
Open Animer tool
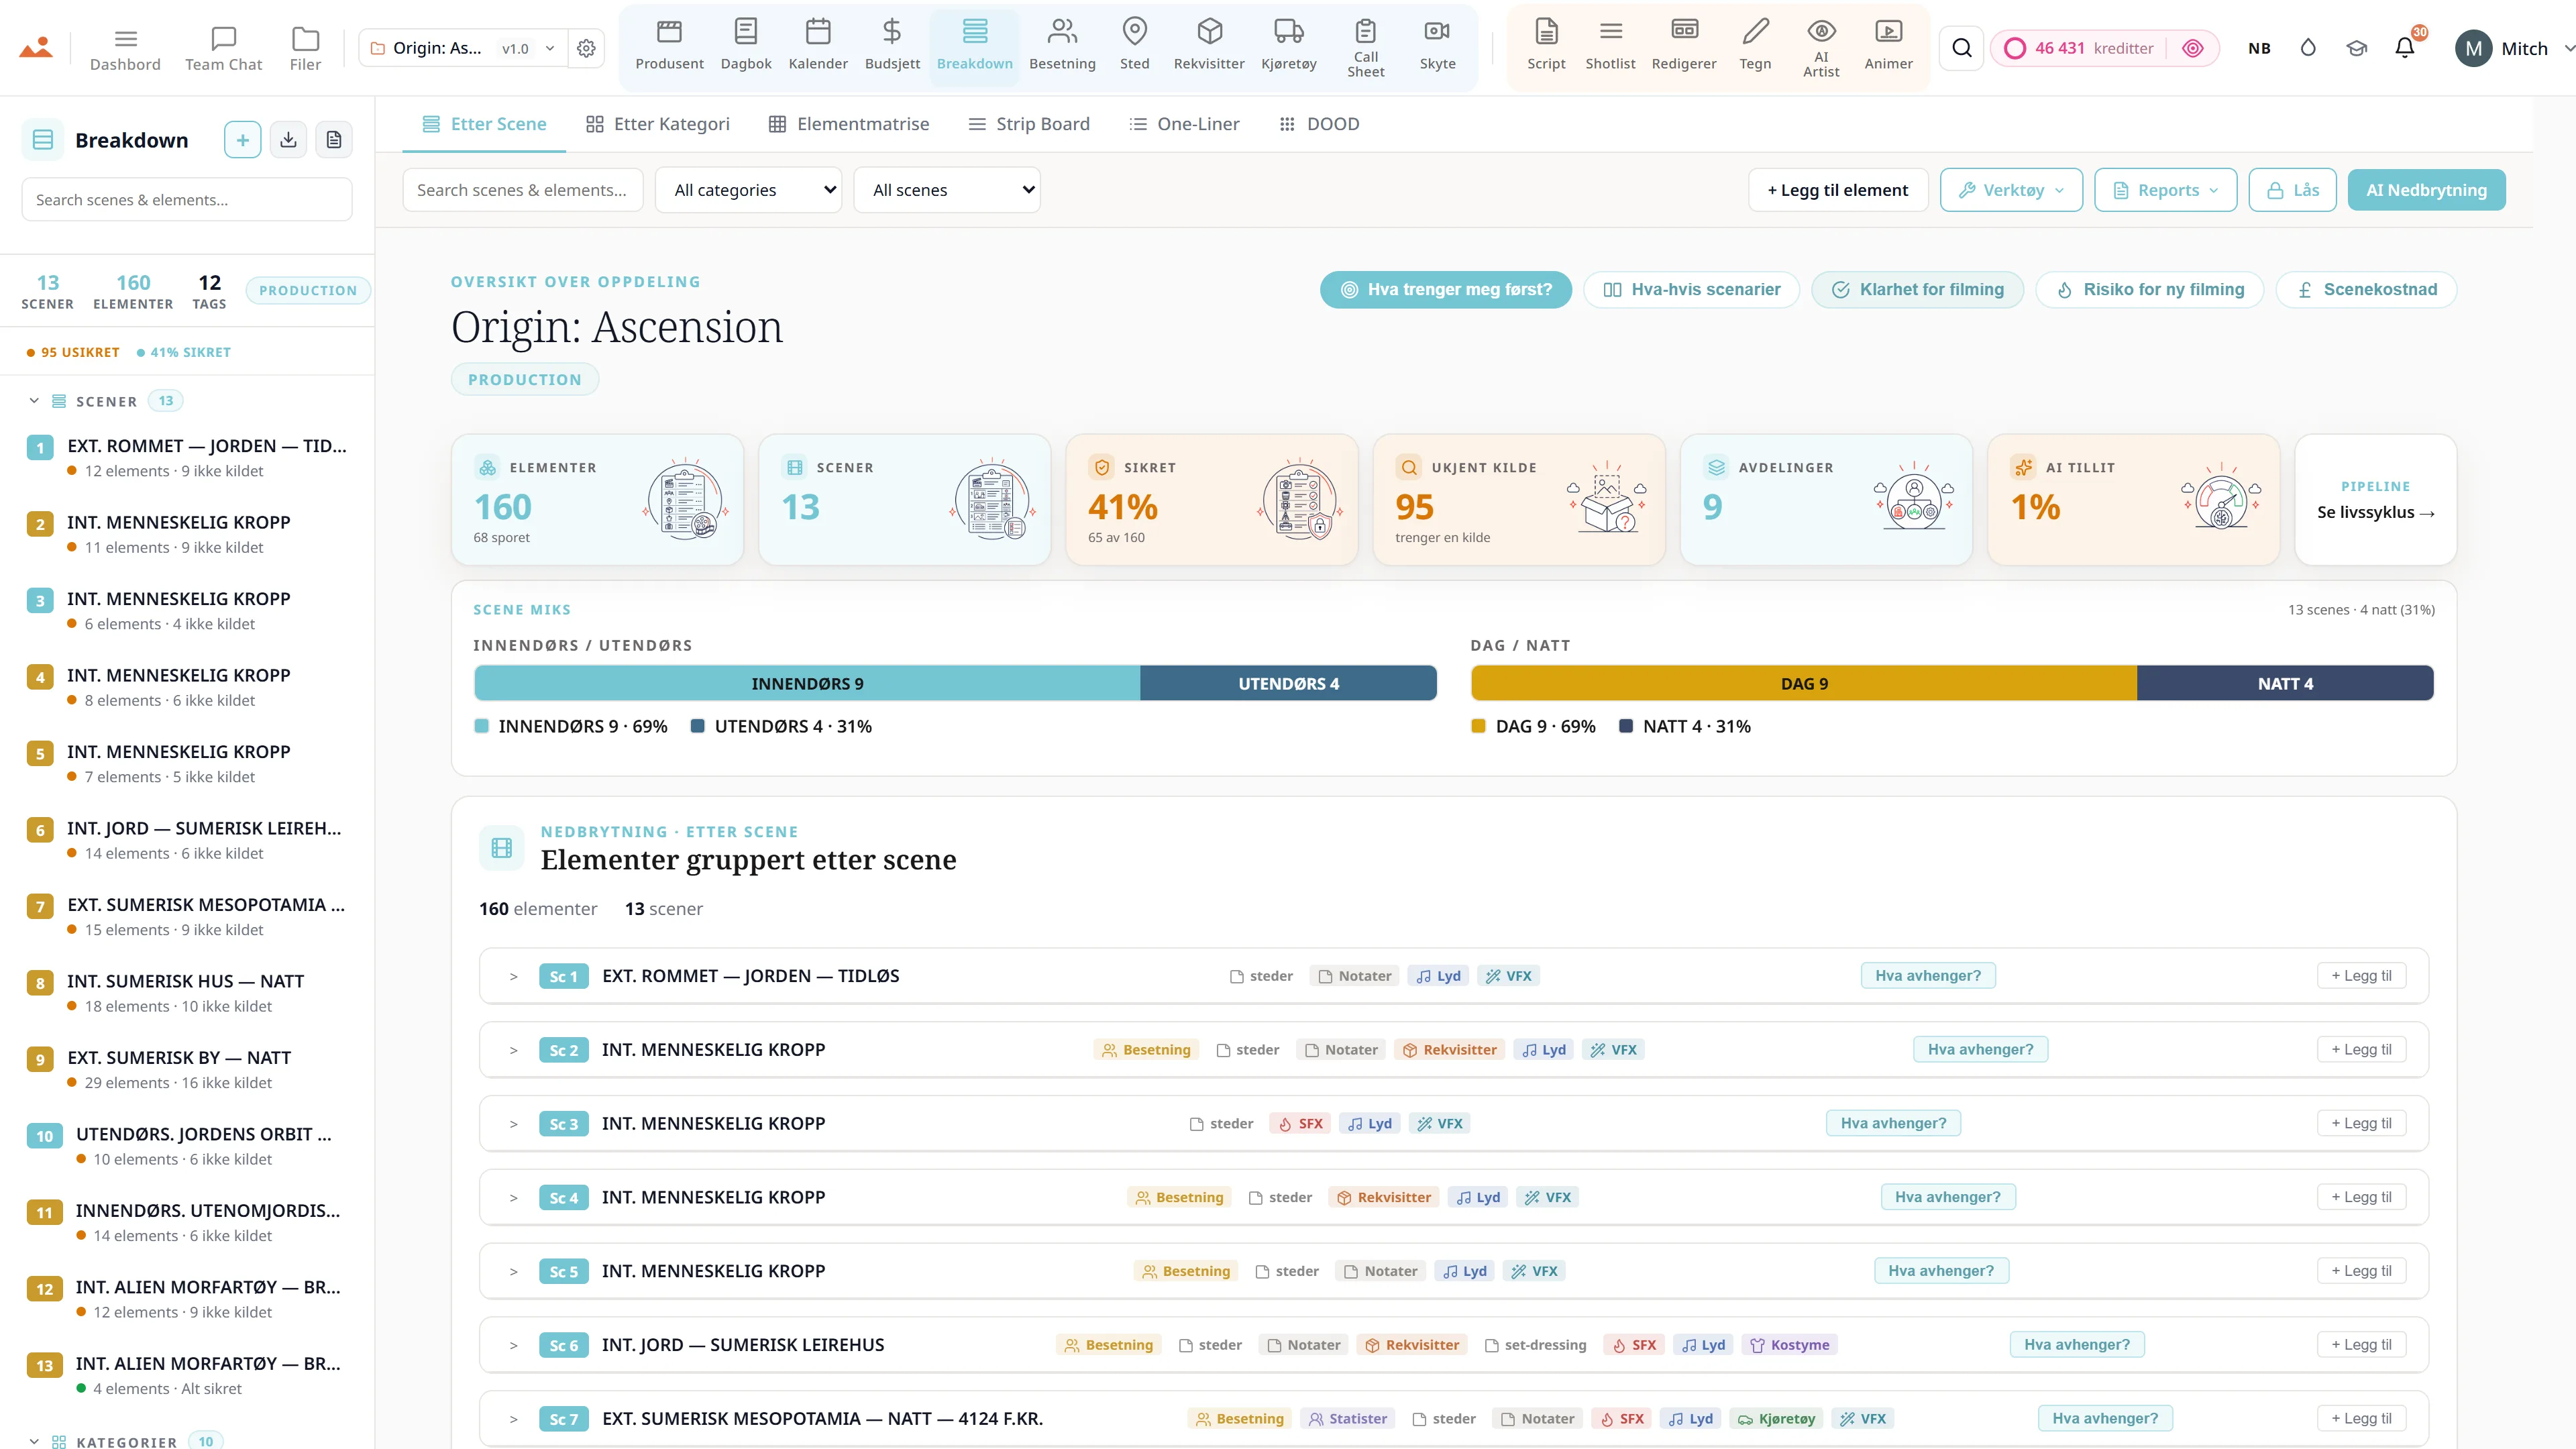[x=1888, y=46]
